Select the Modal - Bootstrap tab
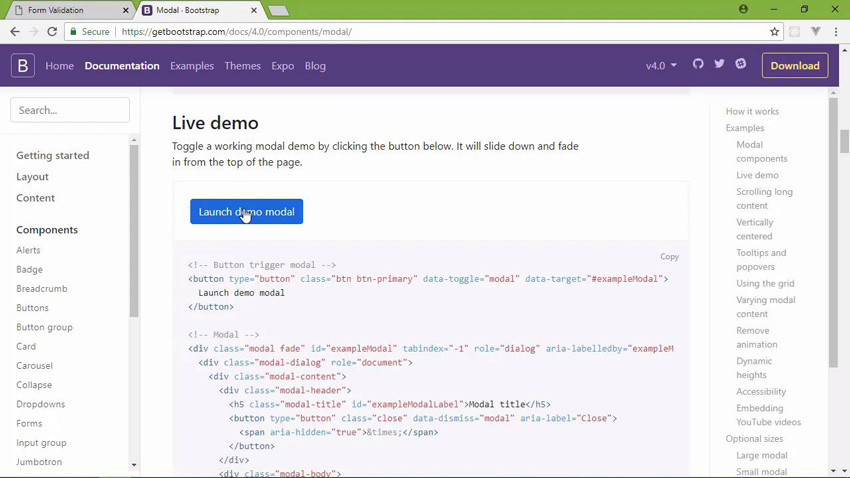 click(198, 10)
